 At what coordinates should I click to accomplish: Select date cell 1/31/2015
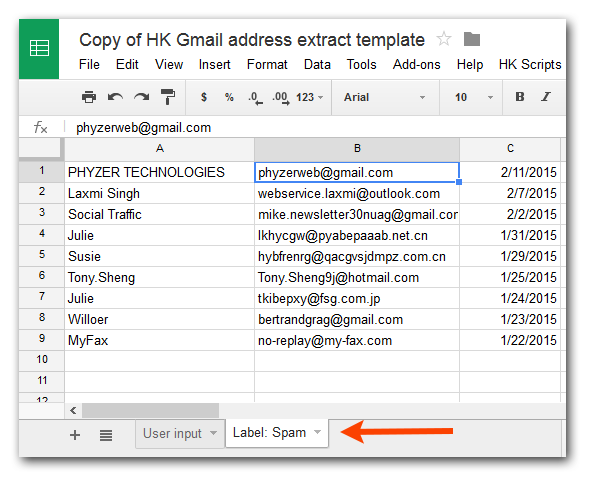[510, 235]
